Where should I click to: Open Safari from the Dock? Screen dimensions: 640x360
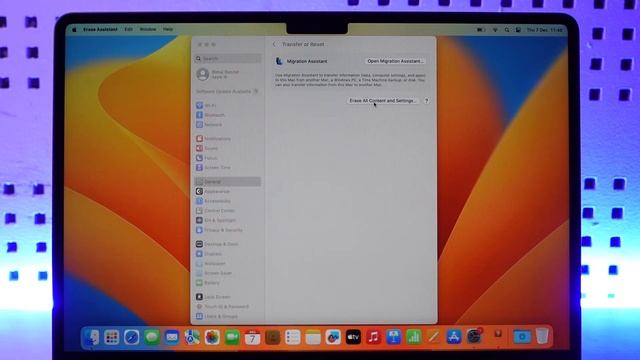click(x=131, y=338)
